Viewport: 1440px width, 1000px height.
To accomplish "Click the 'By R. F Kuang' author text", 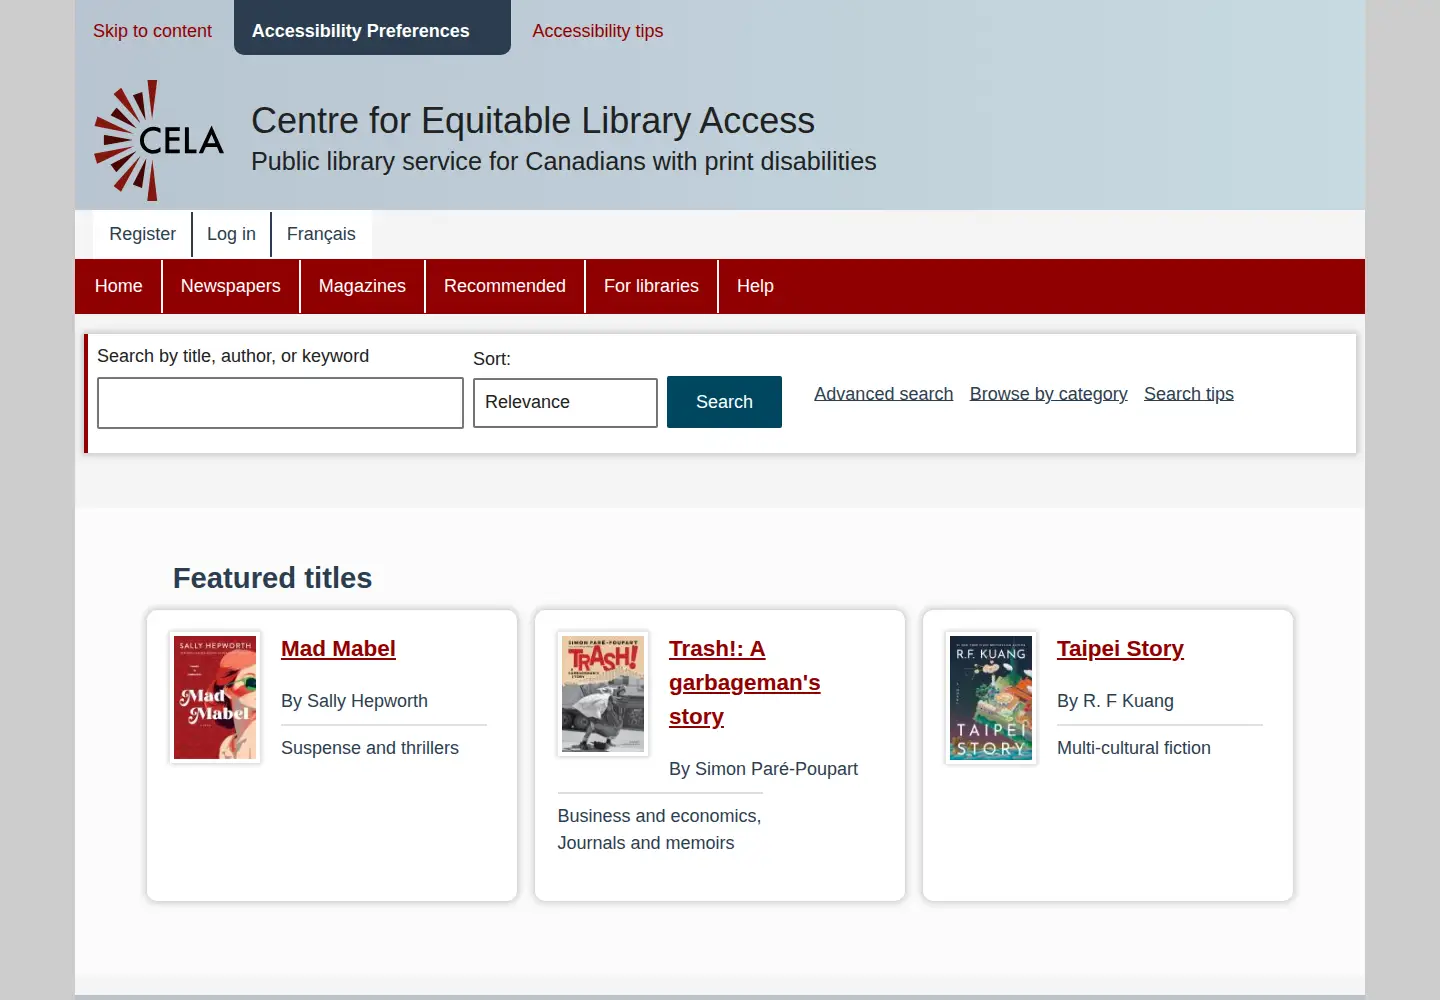I will coord(1115,701).
